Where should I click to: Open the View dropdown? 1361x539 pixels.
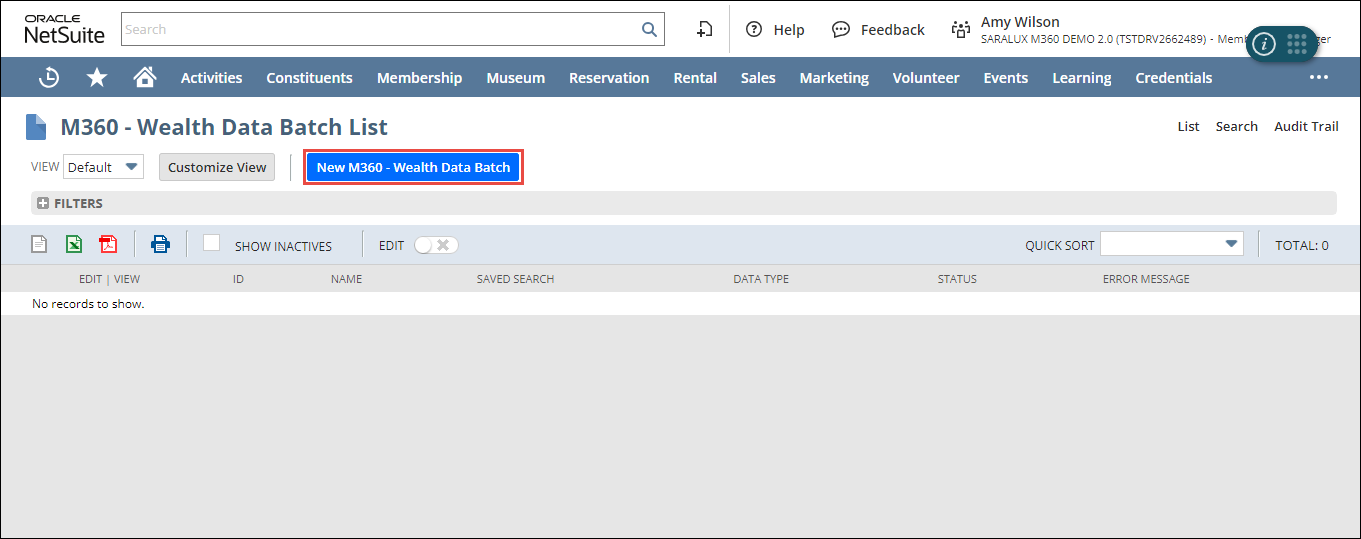104,167
